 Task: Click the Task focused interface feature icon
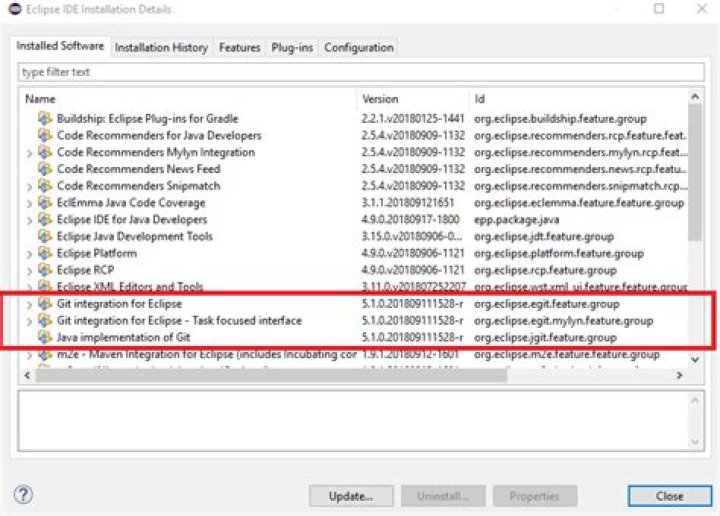pos(45,320)
